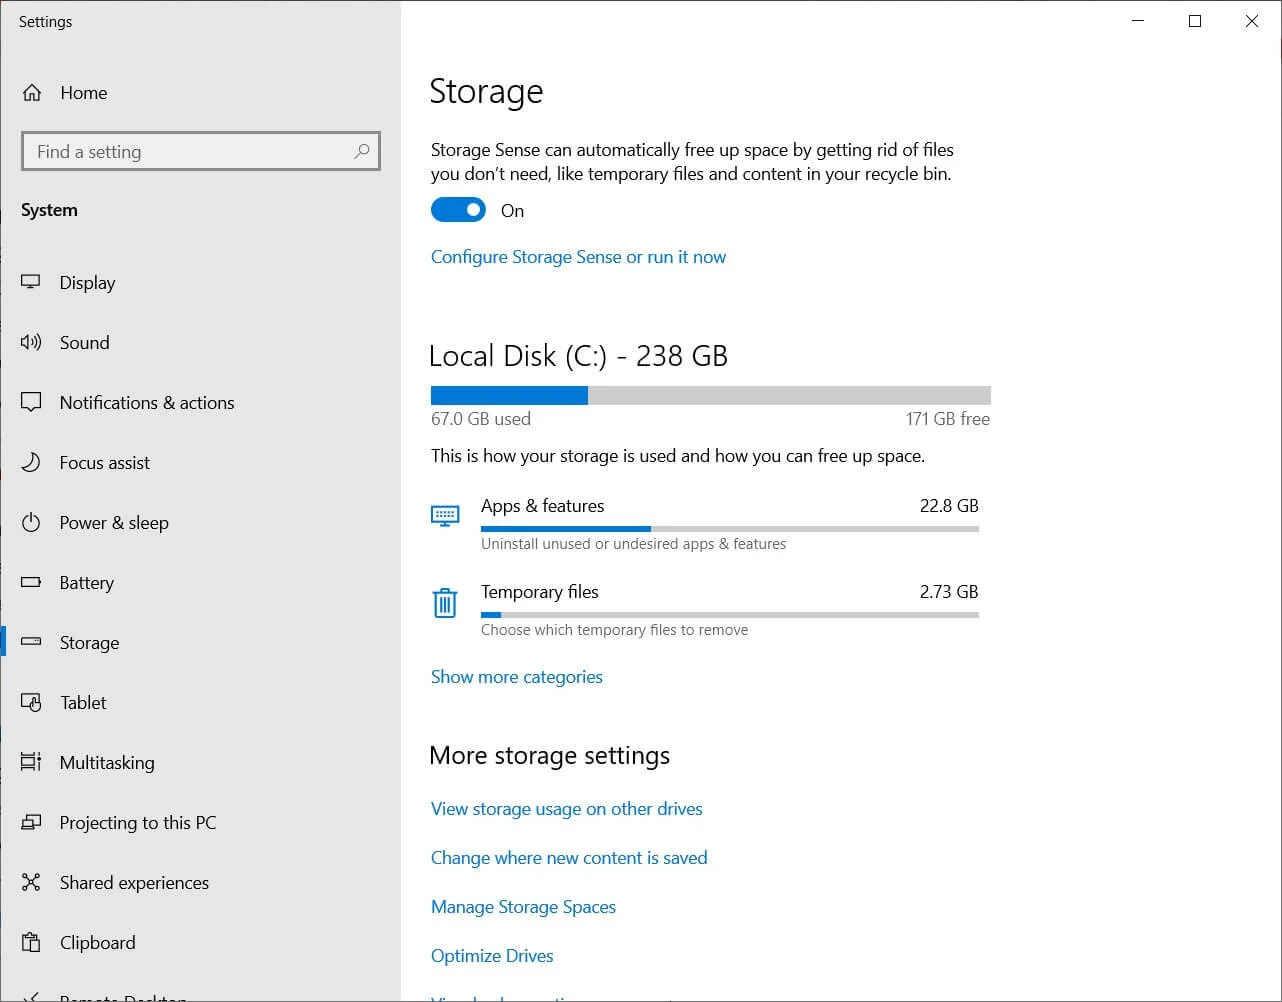Open Configure Storage Sense or run it now
The image size is (1282, 1002).
click(x=578, y=257)
